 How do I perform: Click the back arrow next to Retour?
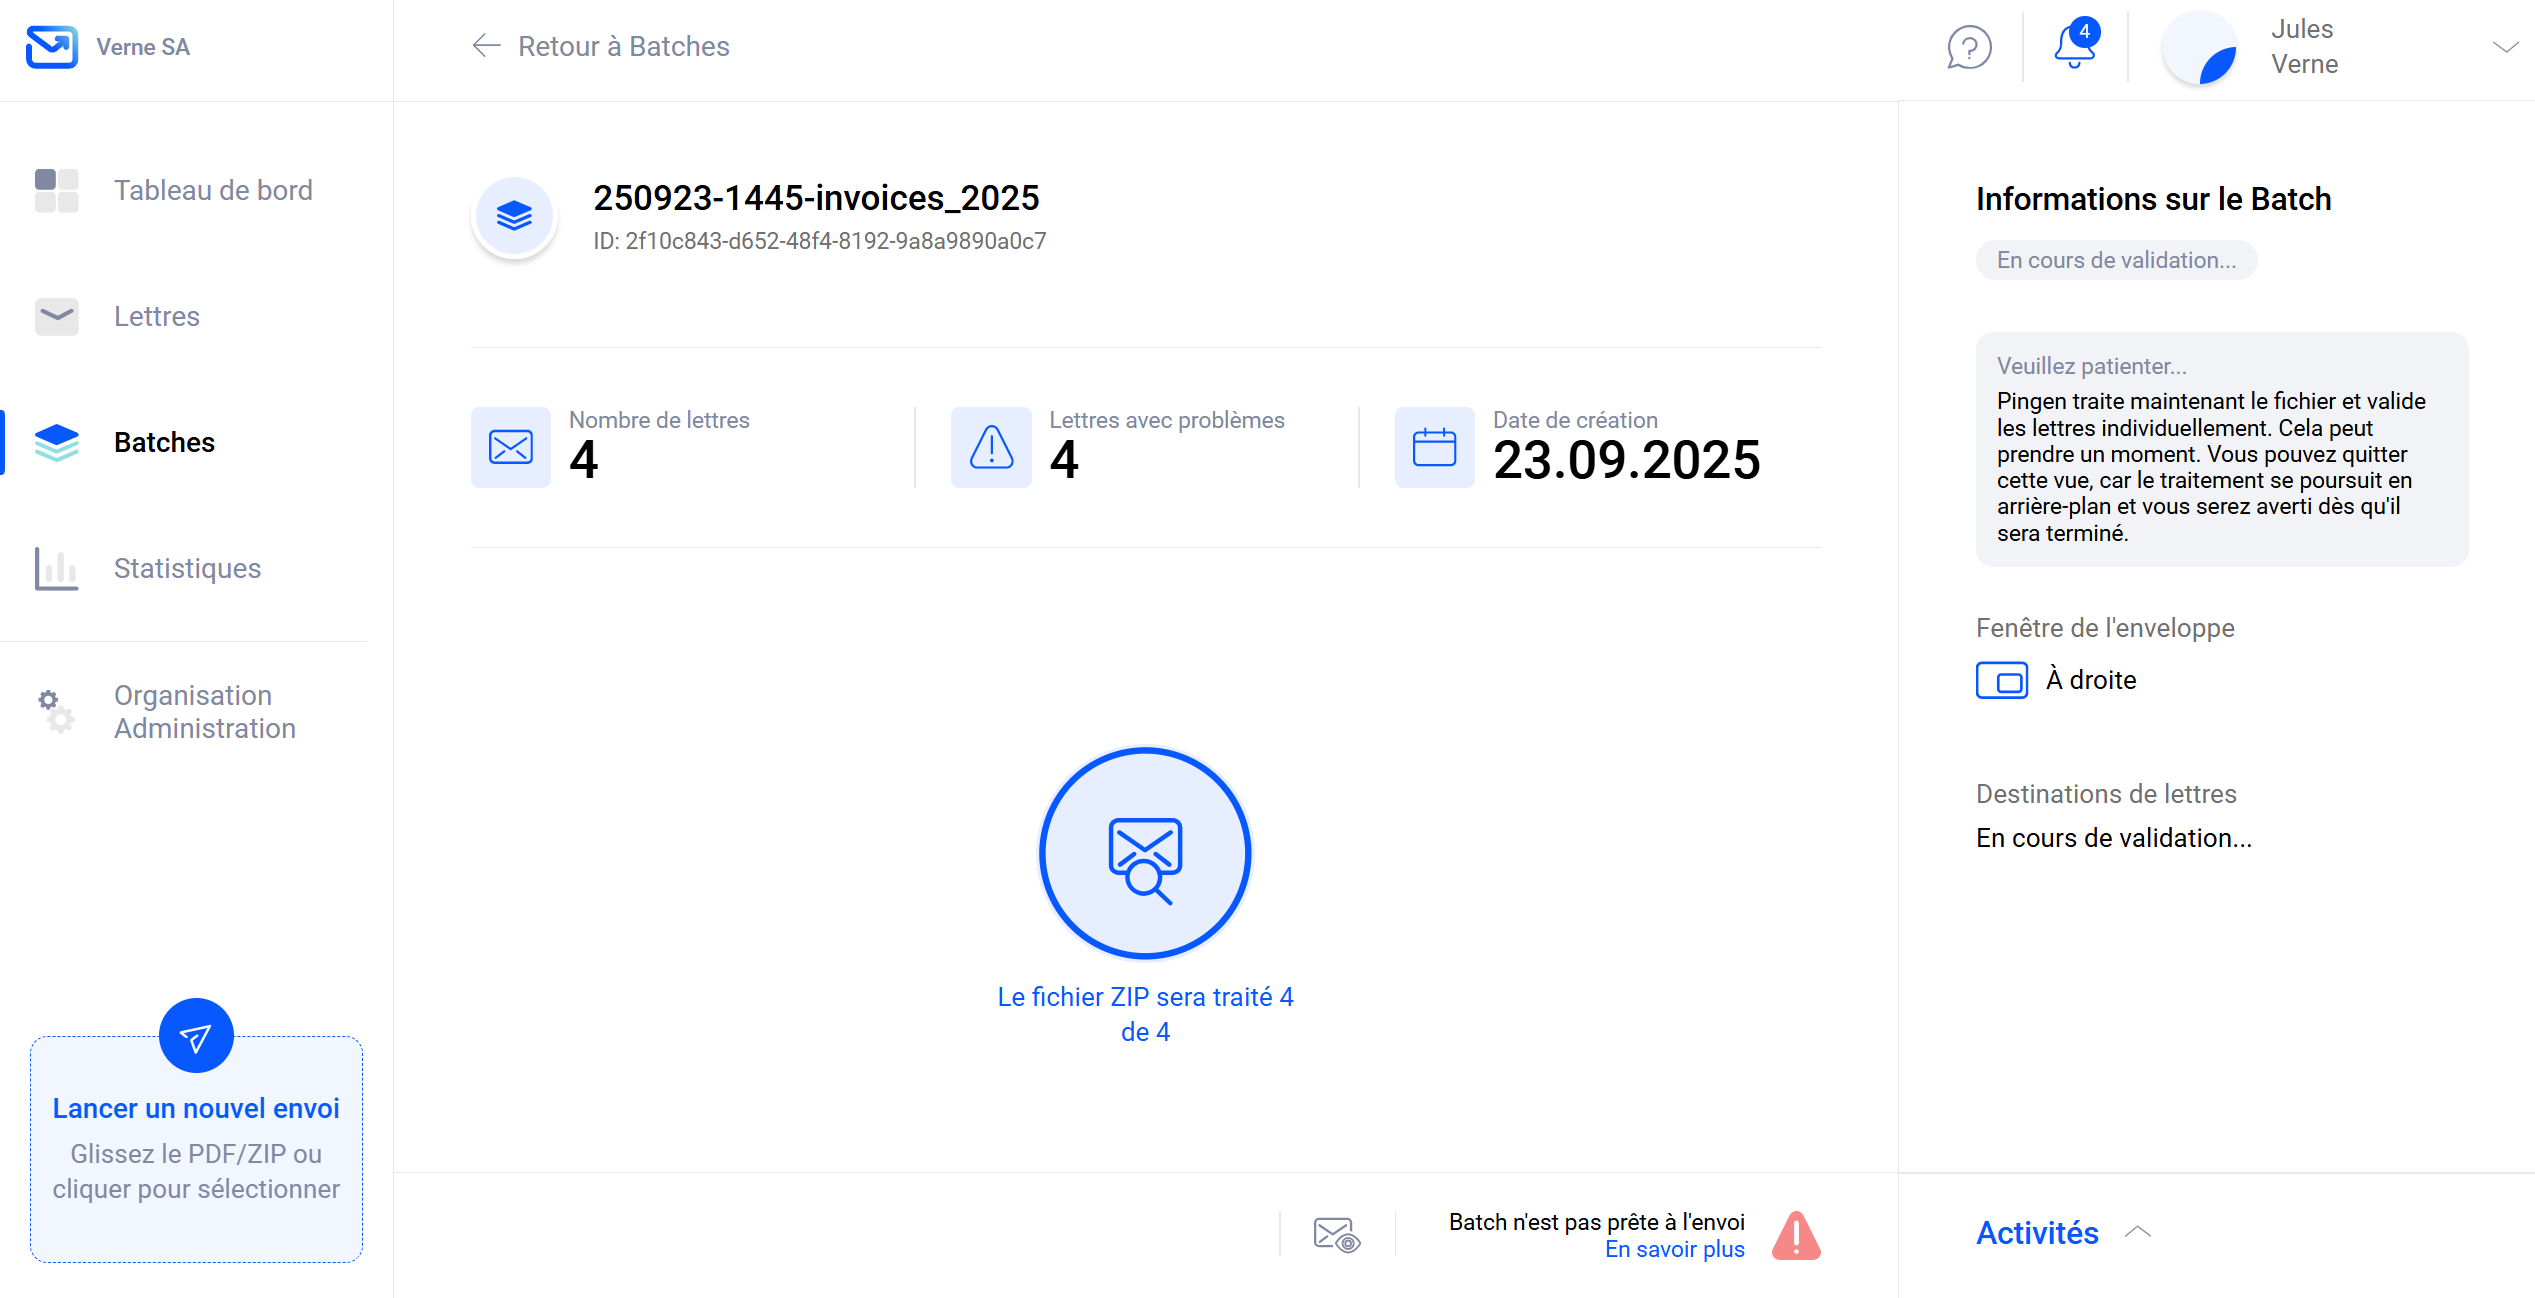486,46
